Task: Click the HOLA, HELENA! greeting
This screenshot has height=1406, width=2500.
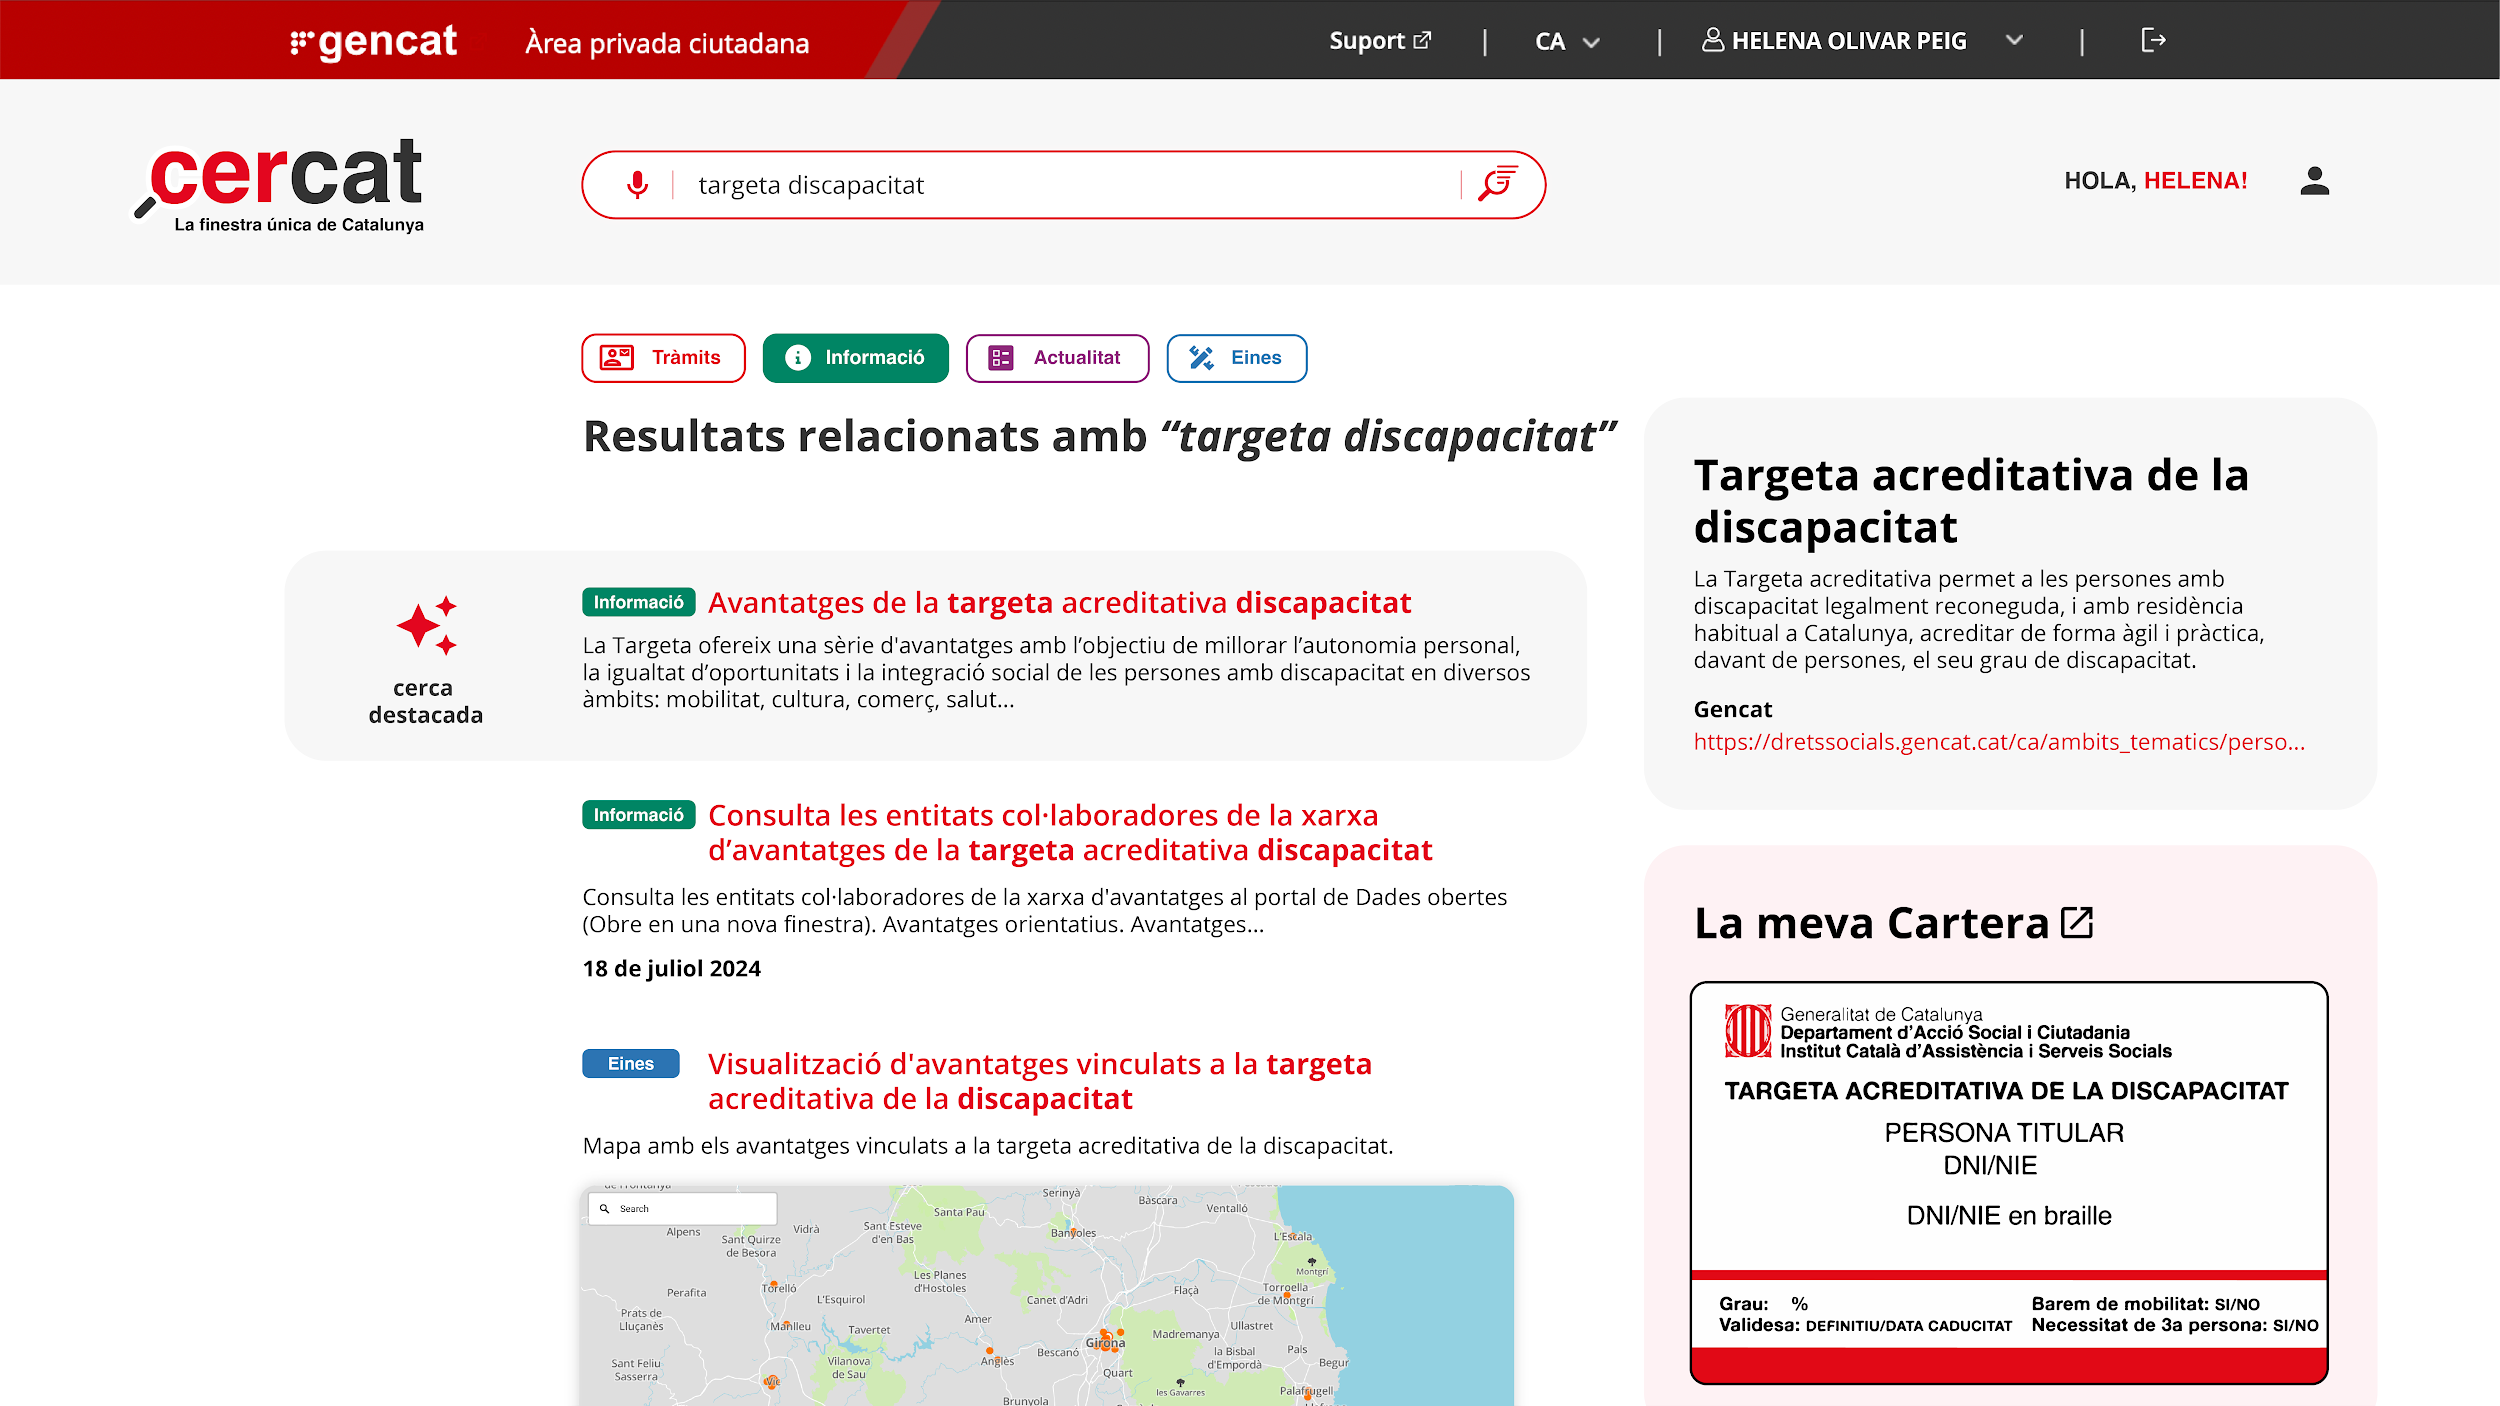Action: pos(2156,181)
